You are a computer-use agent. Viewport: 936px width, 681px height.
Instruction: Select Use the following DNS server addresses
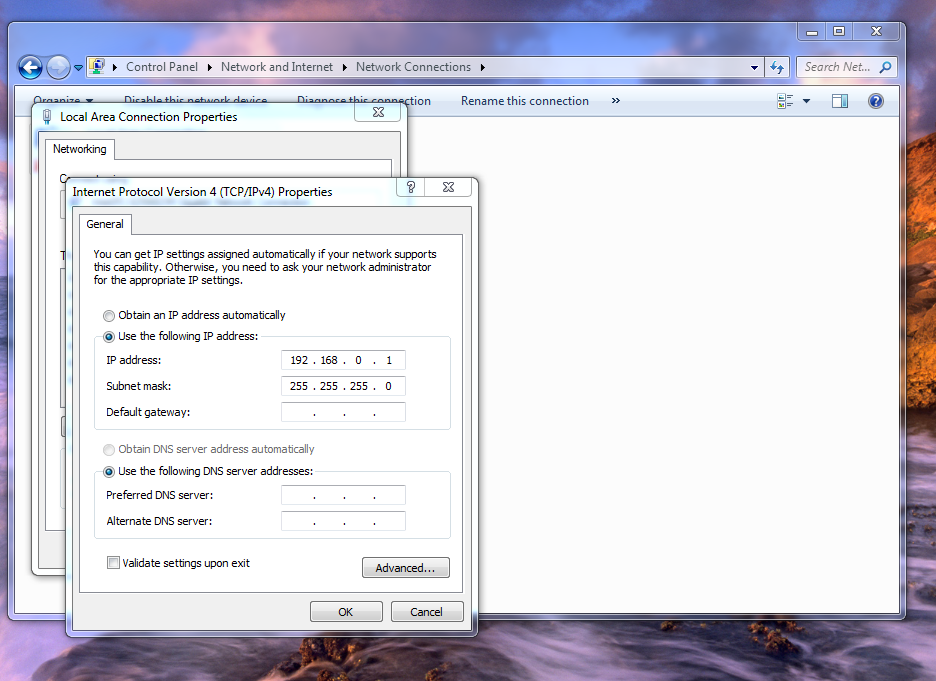[108, 471]
